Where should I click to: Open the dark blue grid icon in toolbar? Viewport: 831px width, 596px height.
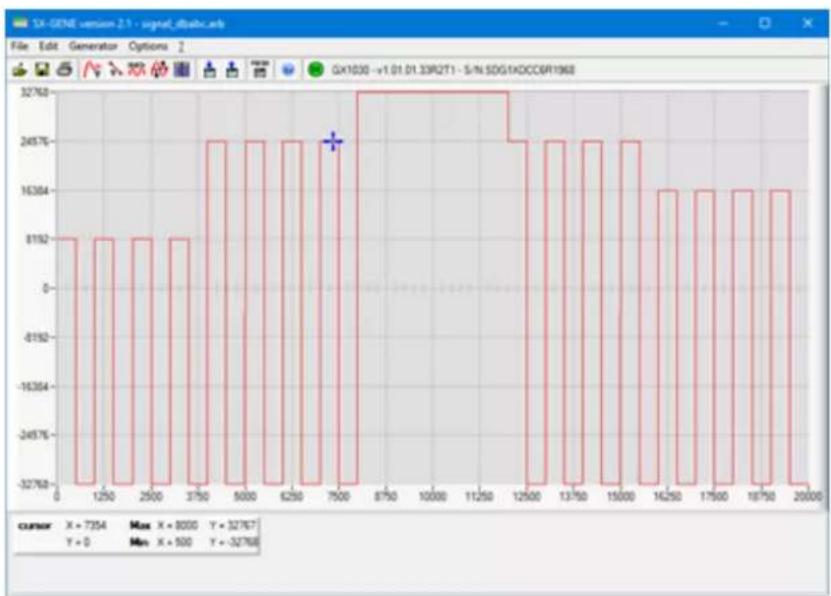pyautogui.click(x=182, y=69)
